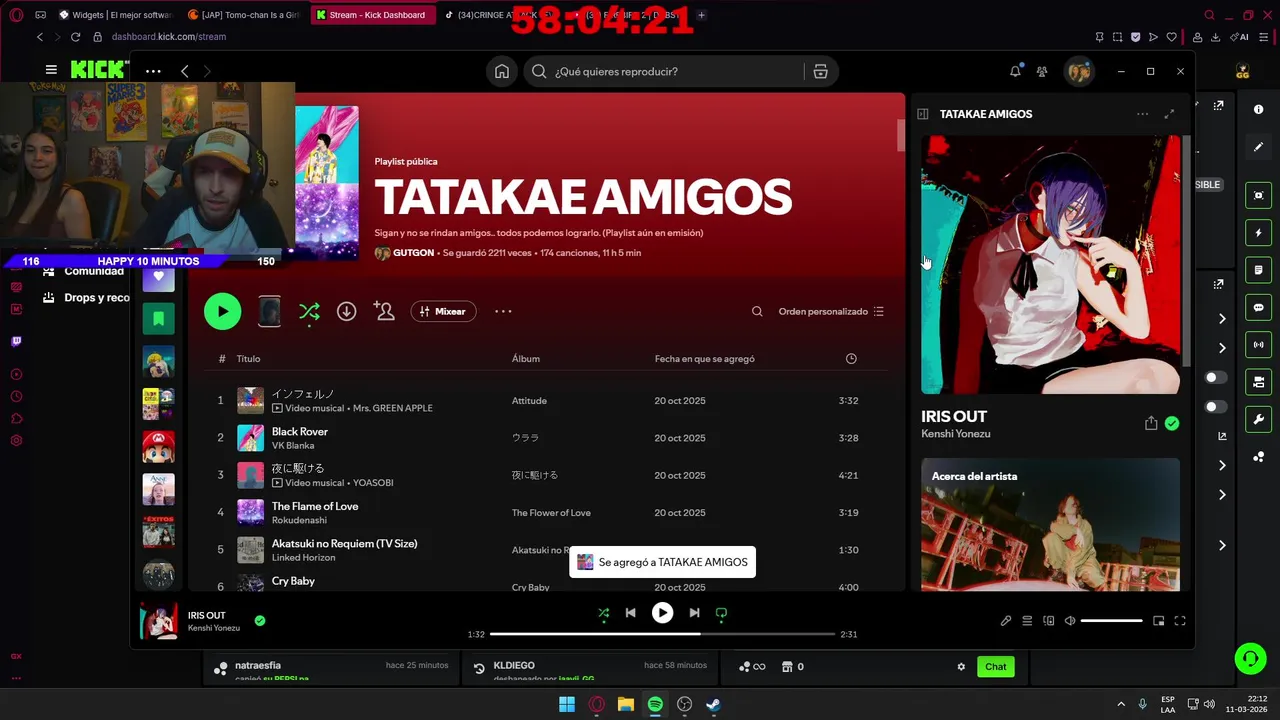The width and height of the screenshot is (1280, 720).
Task: Open more options for the playlist
Action: pos(503,311)
